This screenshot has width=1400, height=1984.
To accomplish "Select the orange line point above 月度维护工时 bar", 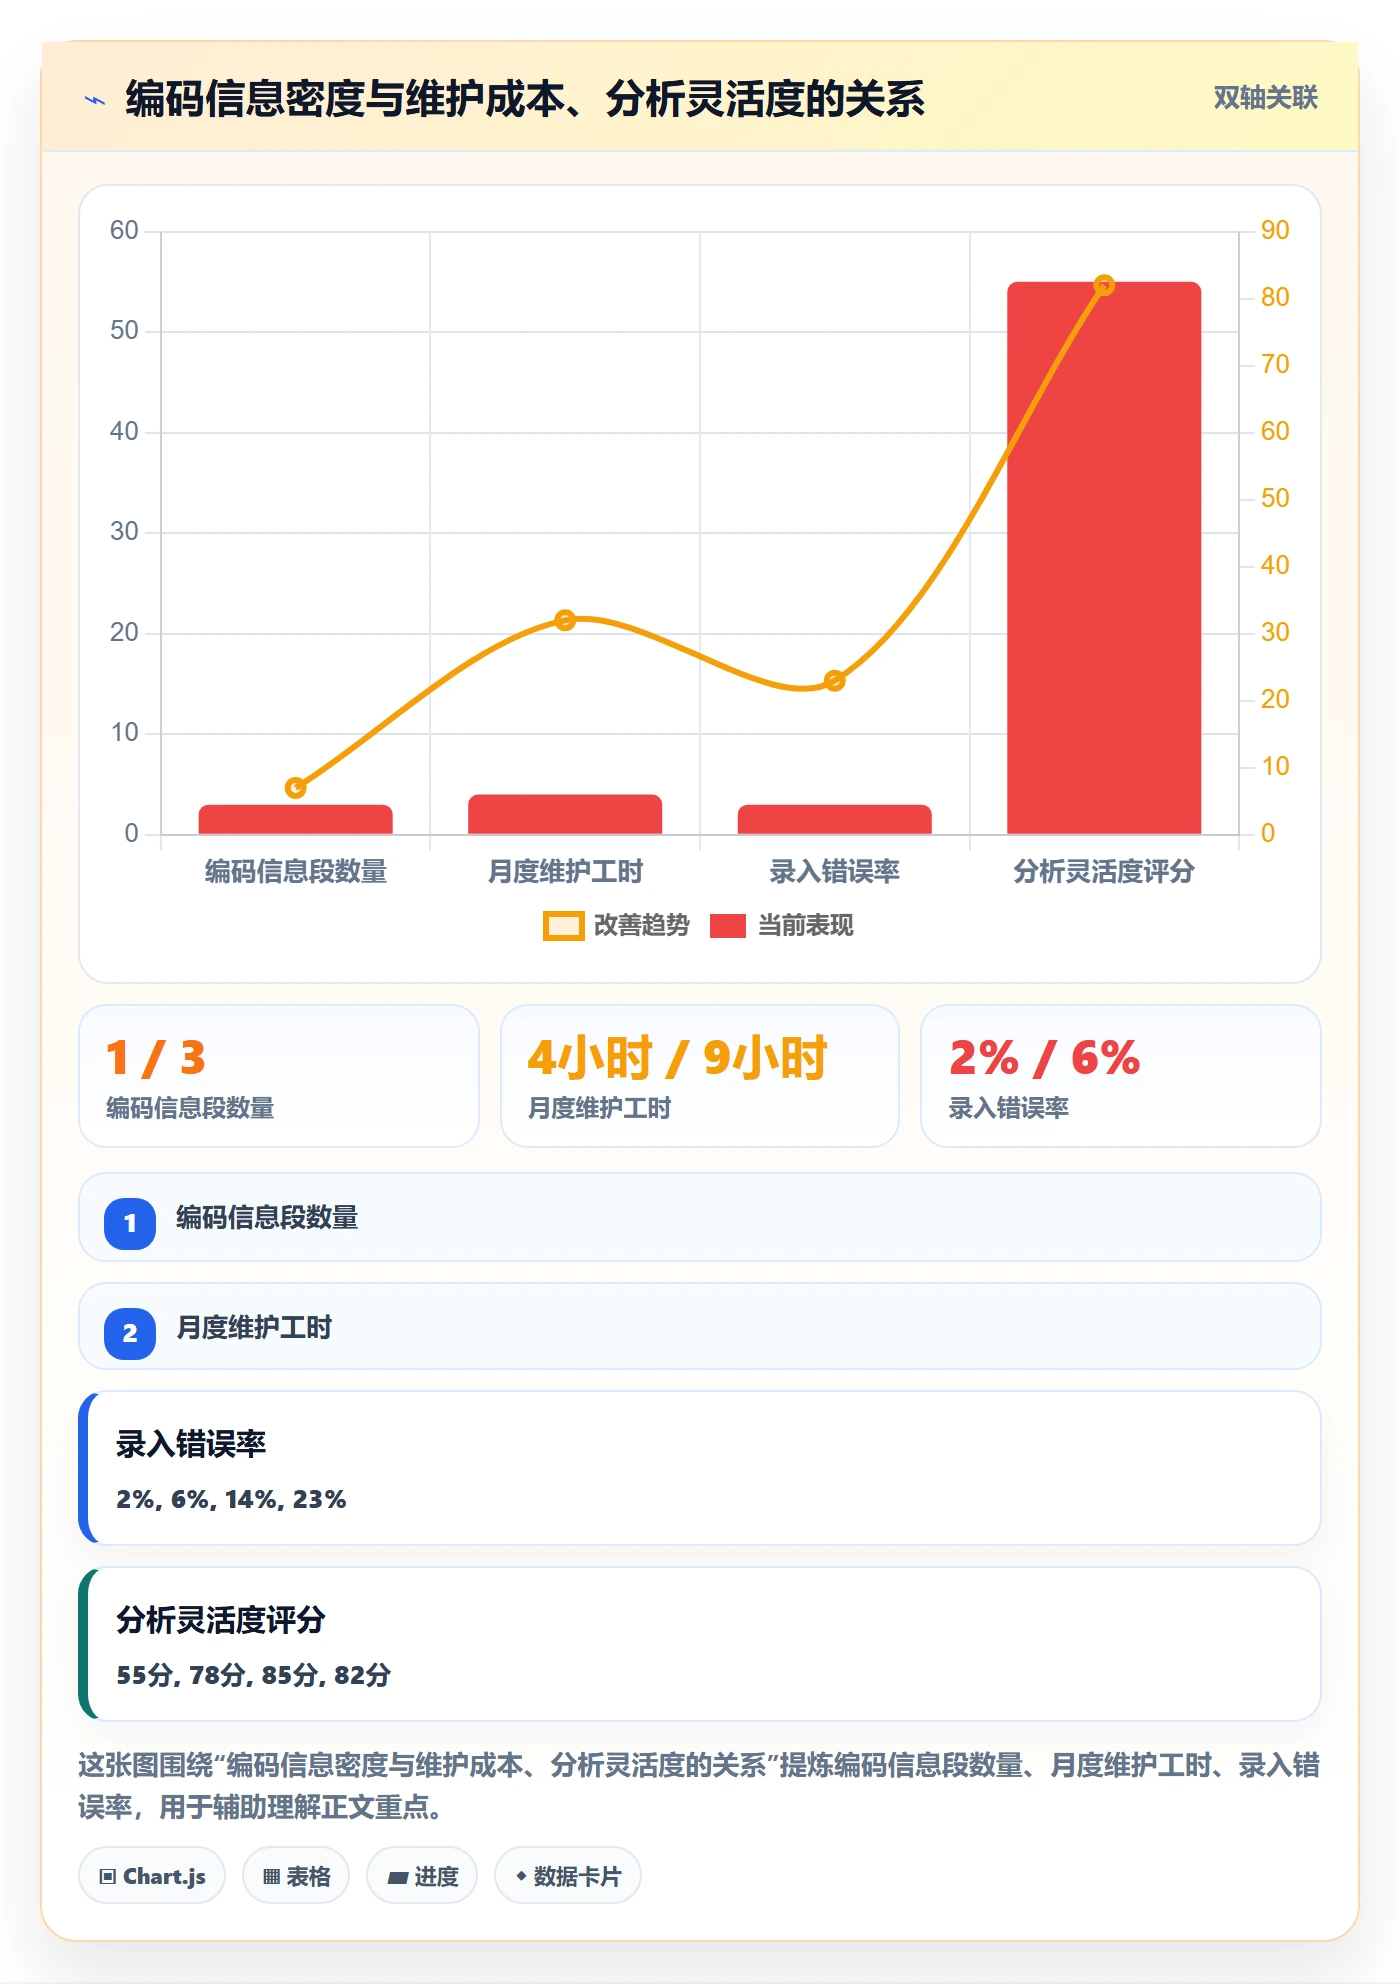I will click(565, 620).
